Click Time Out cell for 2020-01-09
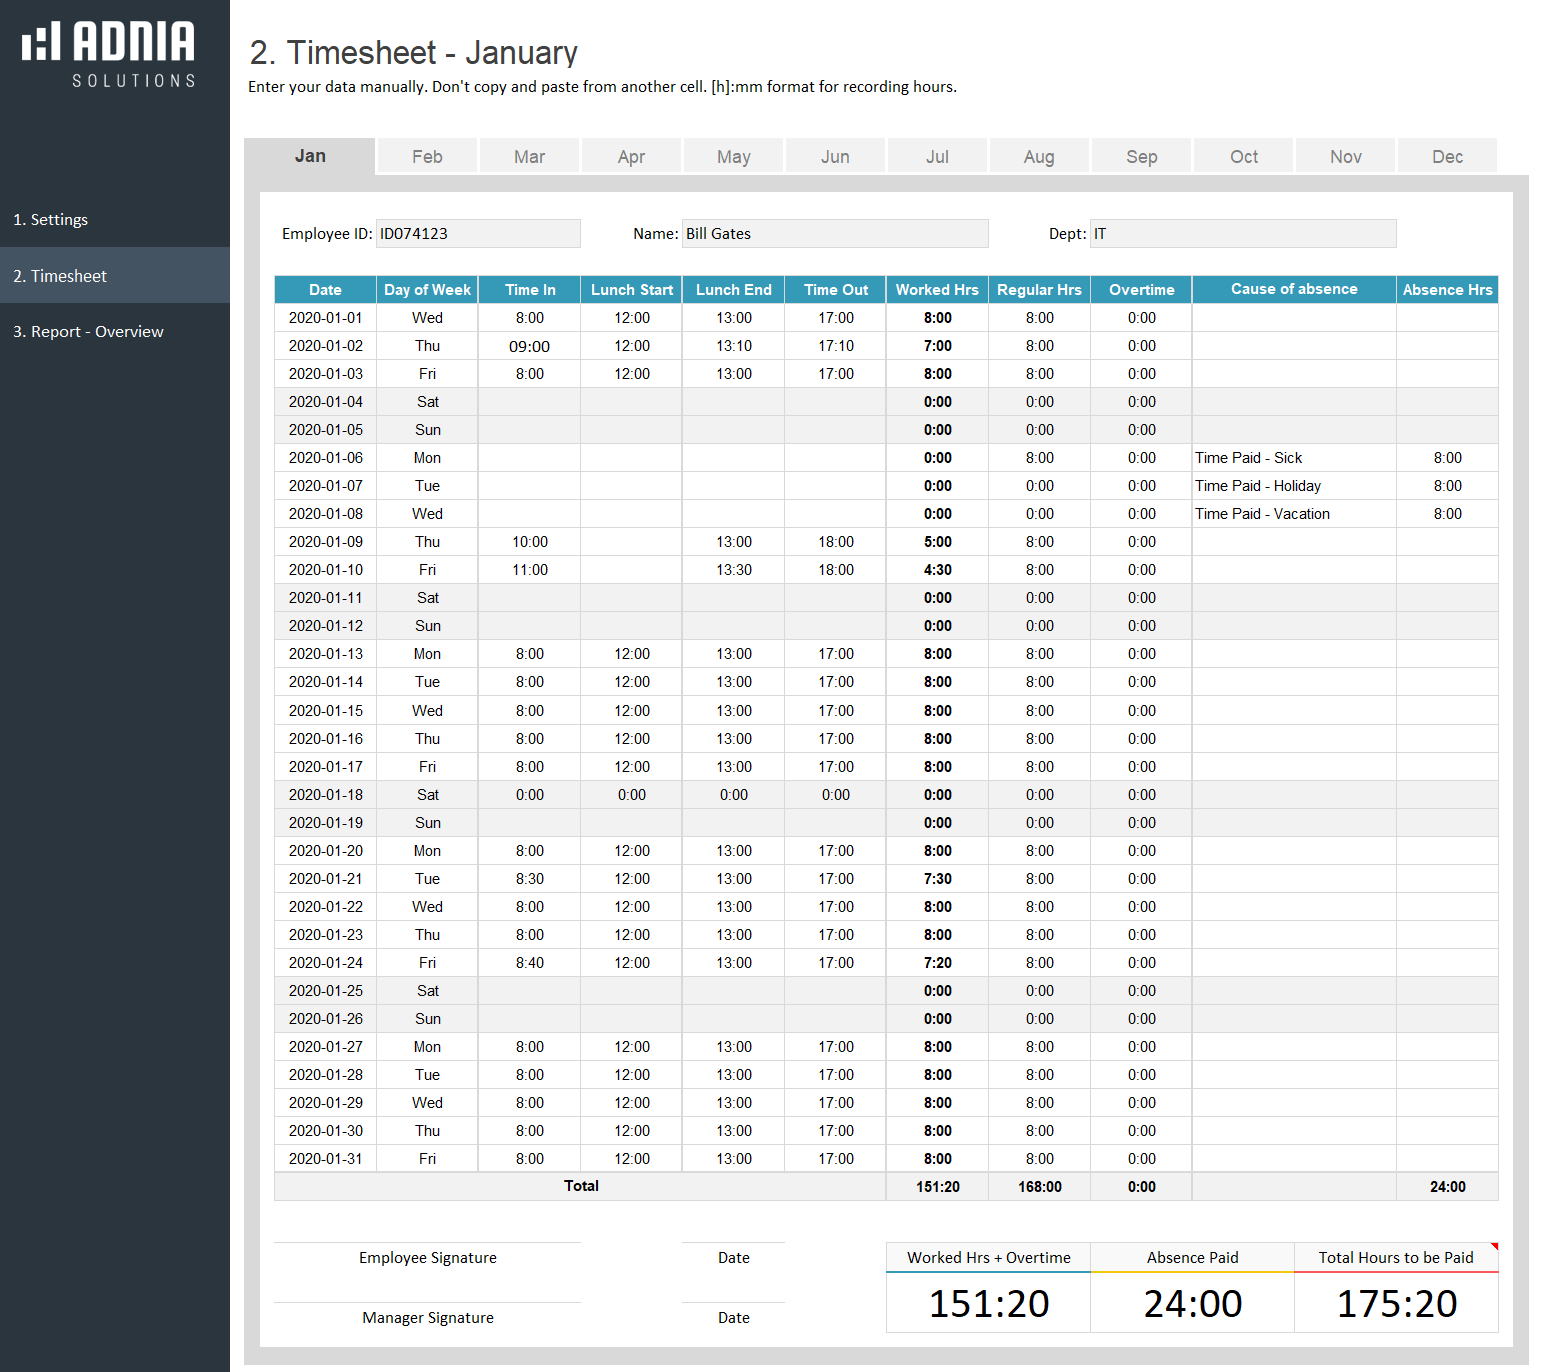This screenshot has height=1372, width=1547. (x=836, y=542)
